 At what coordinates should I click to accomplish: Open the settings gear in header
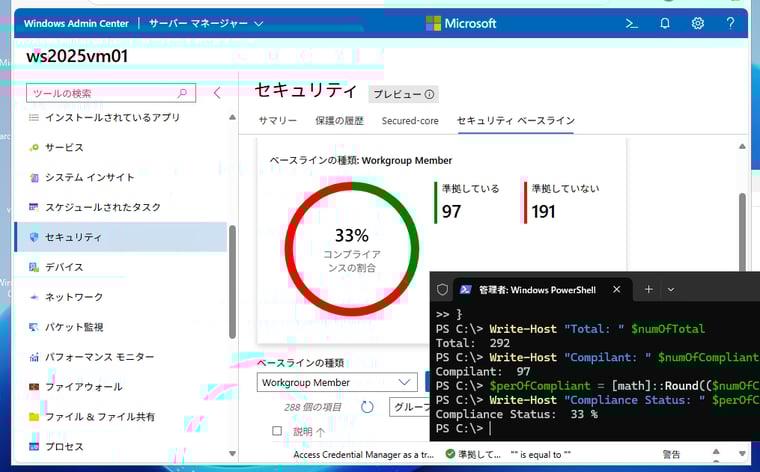click(697, 23)
